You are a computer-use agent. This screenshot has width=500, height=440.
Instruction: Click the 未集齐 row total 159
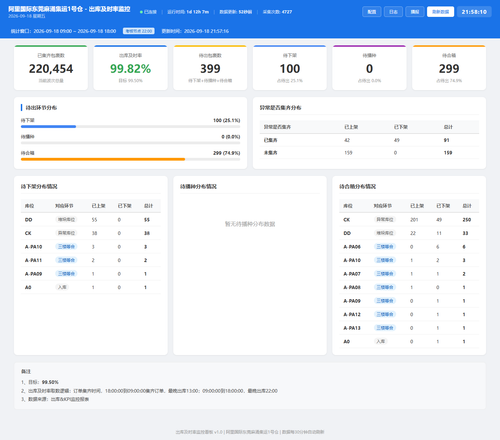click(x=448, y=153)
